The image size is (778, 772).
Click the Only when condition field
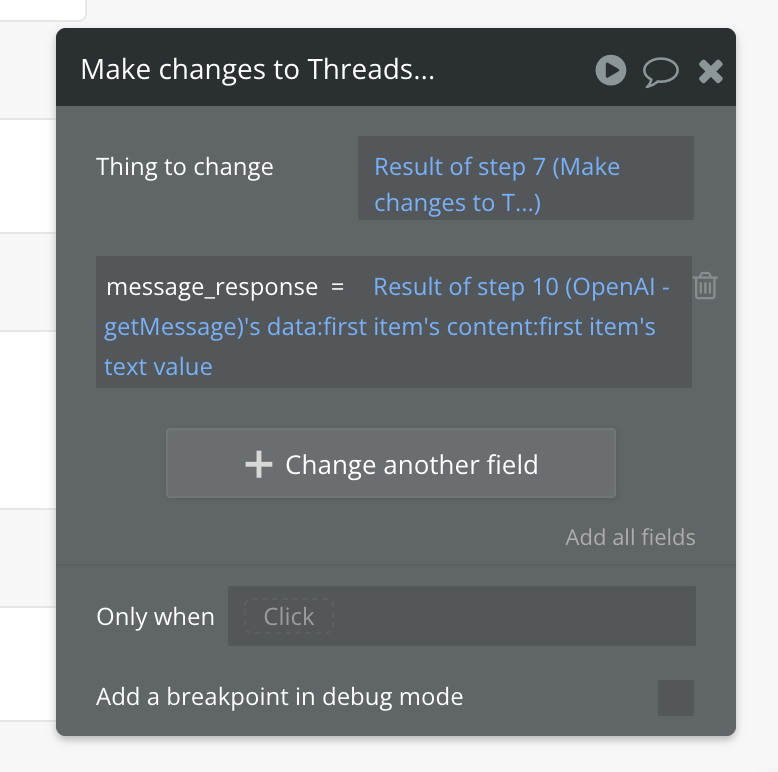pyautogui.click(x=500, y=616)
